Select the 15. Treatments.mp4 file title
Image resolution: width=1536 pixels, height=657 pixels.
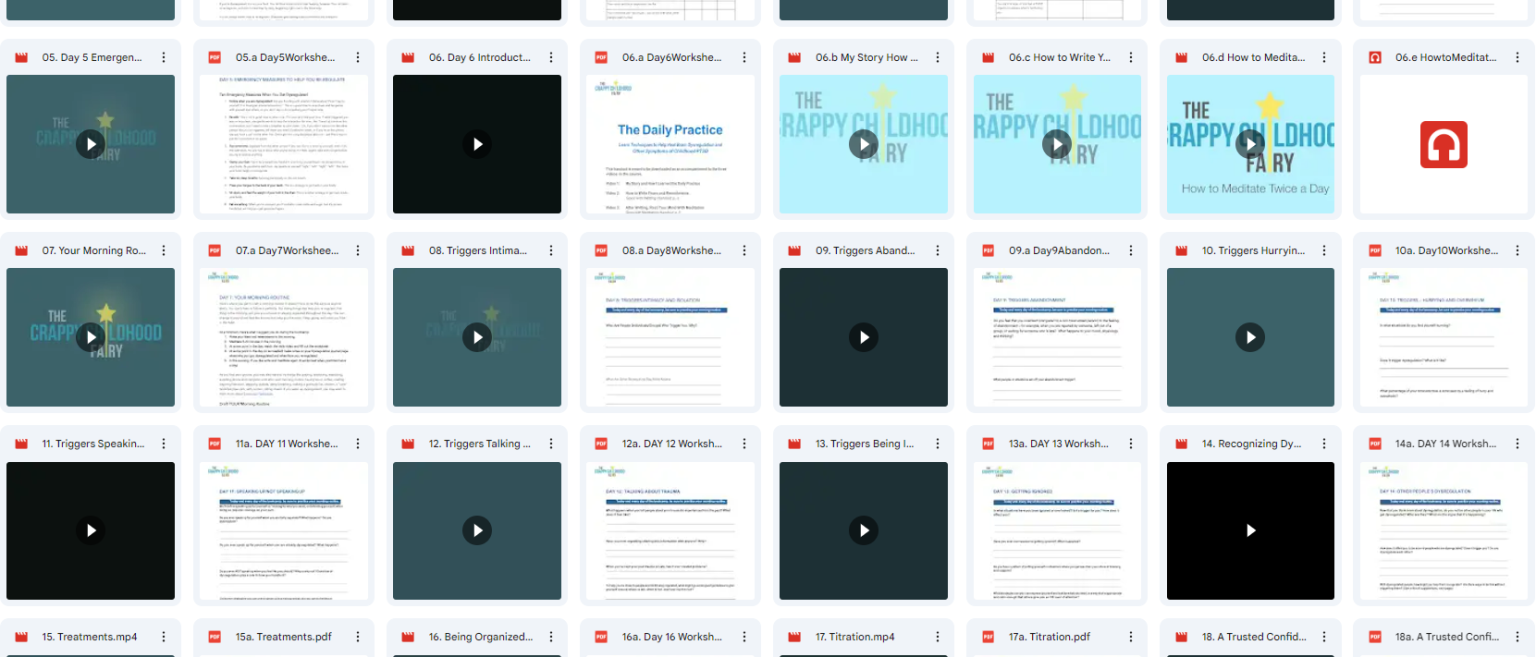(90, 637)
